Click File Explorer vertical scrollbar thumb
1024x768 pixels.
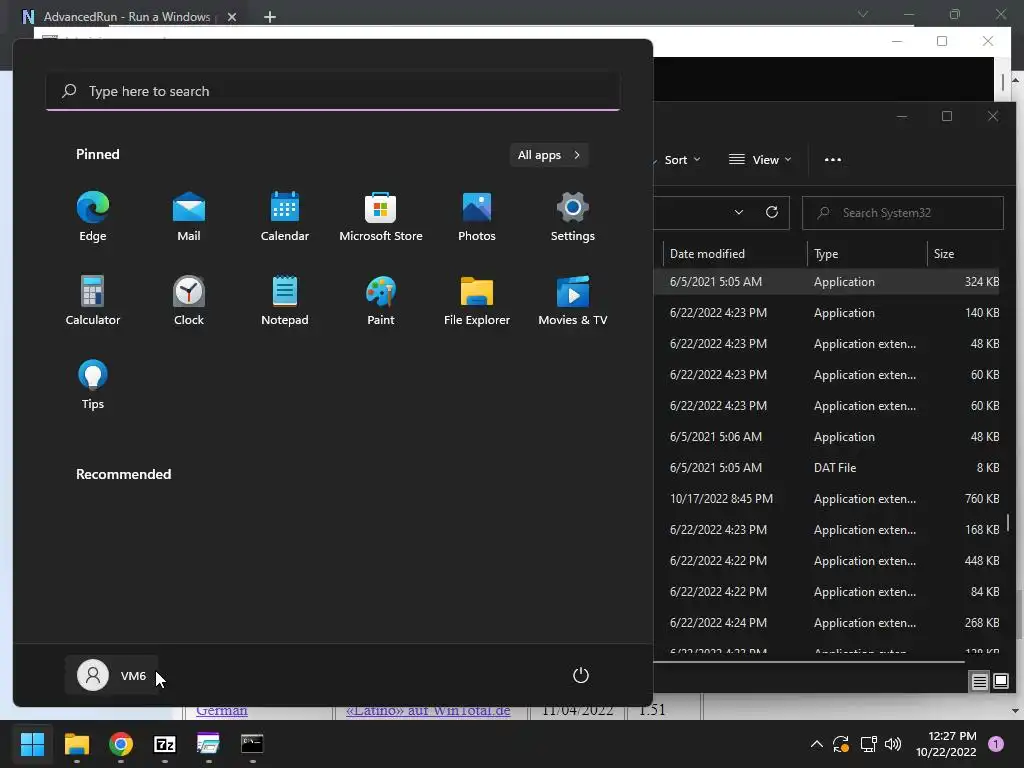click(x=1008, y=522)
